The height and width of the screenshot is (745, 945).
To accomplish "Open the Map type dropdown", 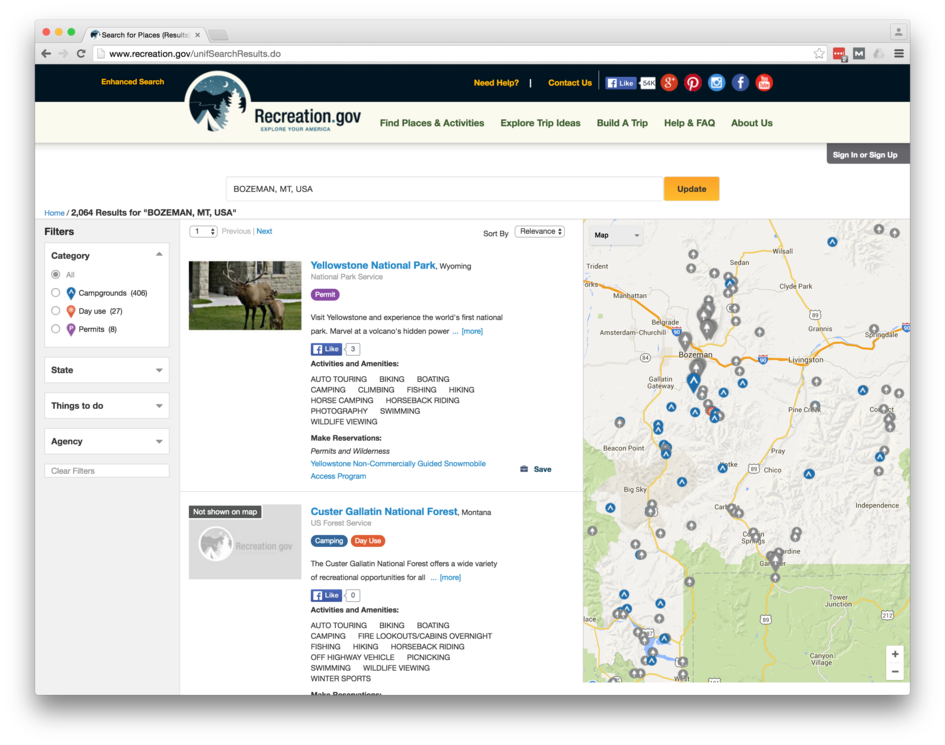I will pos(616,236).
